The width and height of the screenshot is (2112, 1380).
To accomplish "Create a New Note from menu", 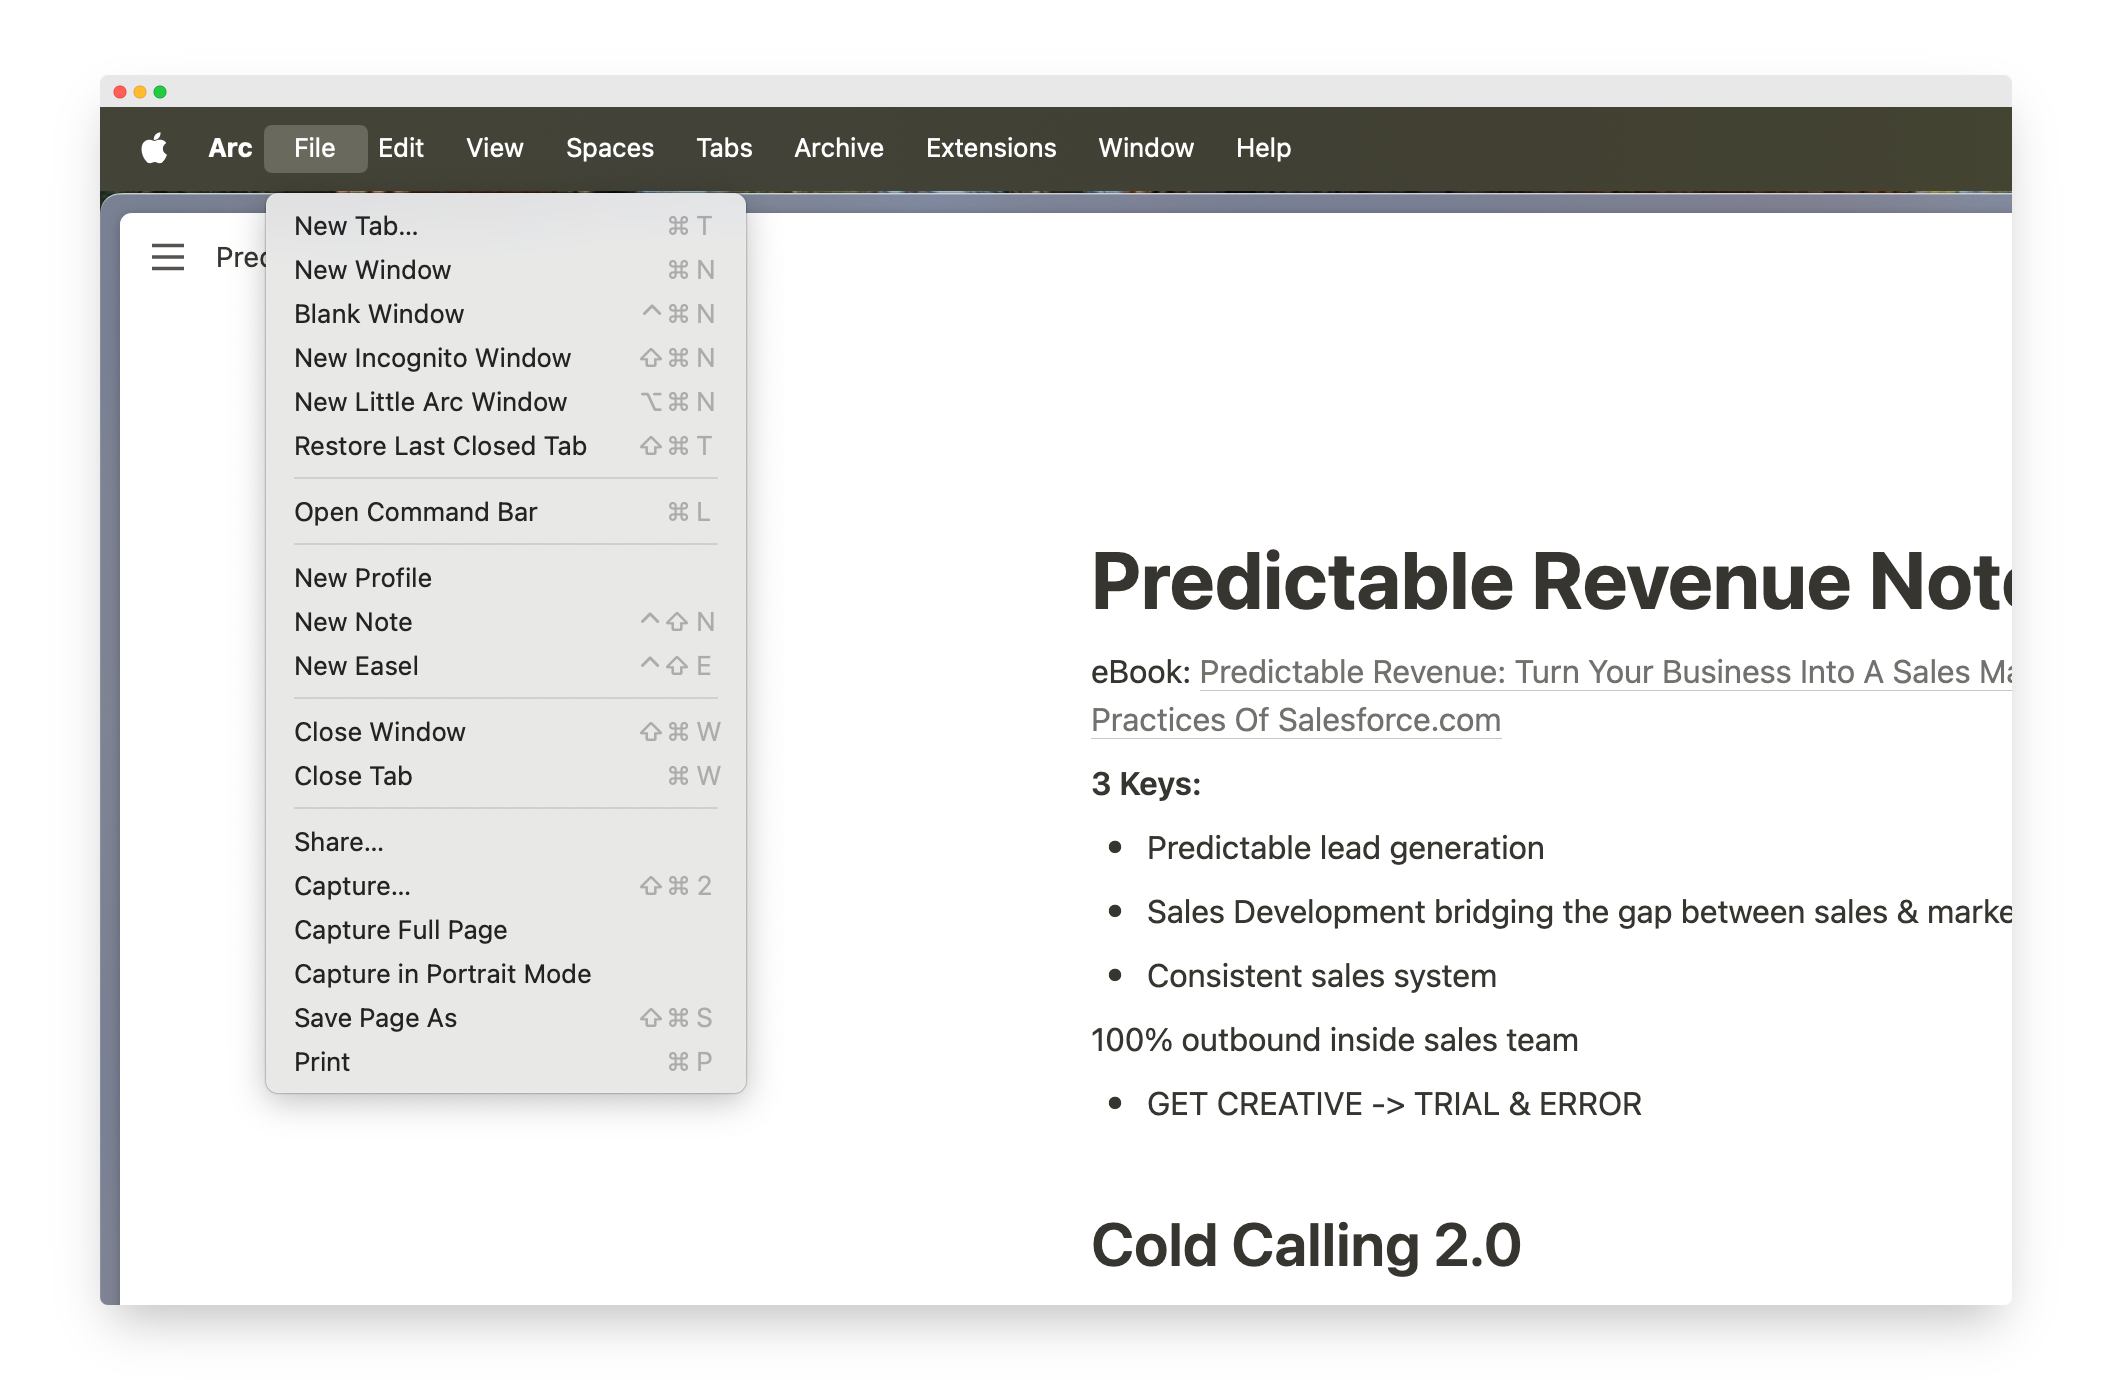I will pyautogui.click(x=506, y=622).
